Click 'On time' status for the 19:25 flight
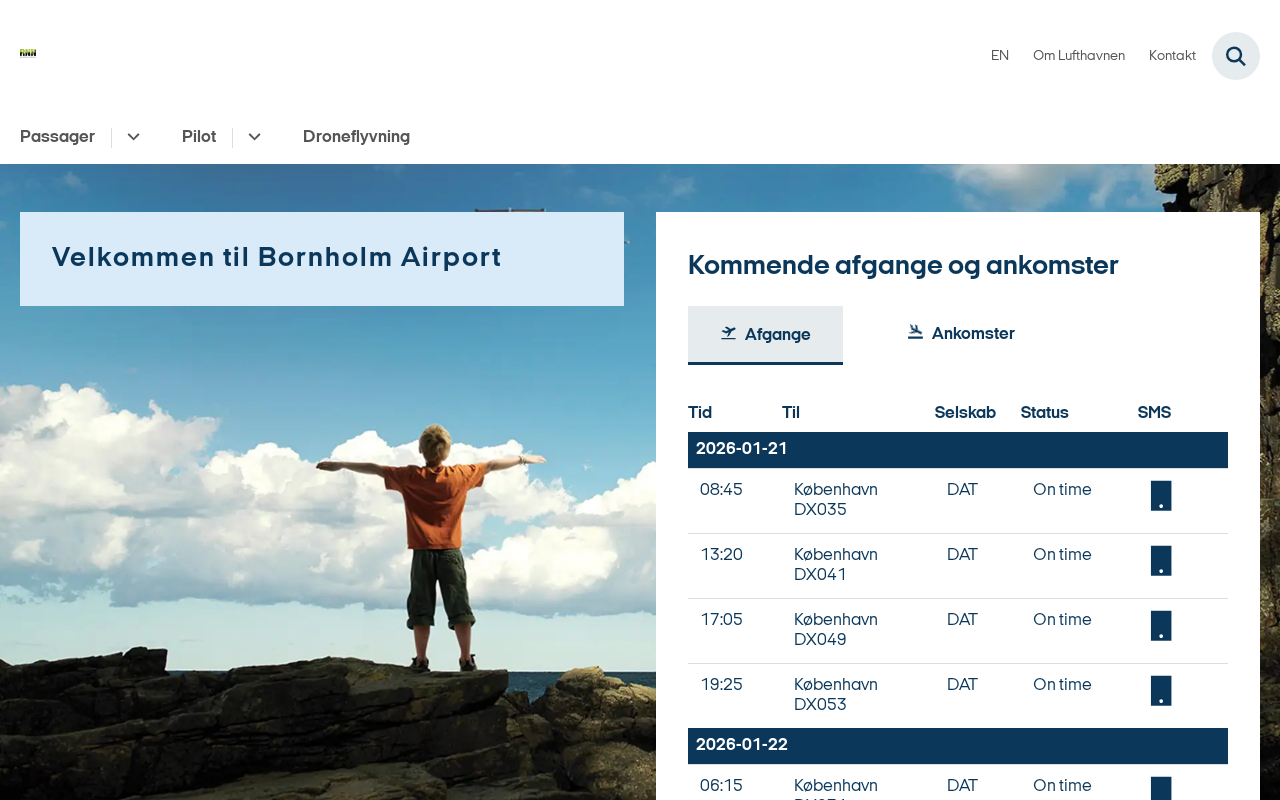The height and width of the screenshot is (800, 1280). click(x=1062, y=685)
